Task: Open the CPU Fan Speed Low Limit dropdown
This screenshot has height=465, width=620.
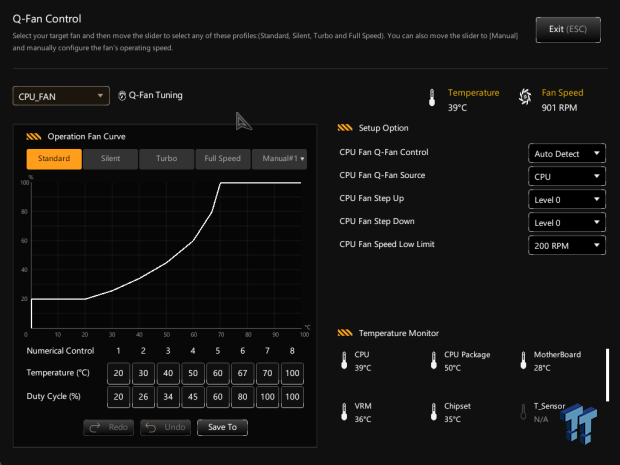Action: pyautogui.click(x=567, y=245)
